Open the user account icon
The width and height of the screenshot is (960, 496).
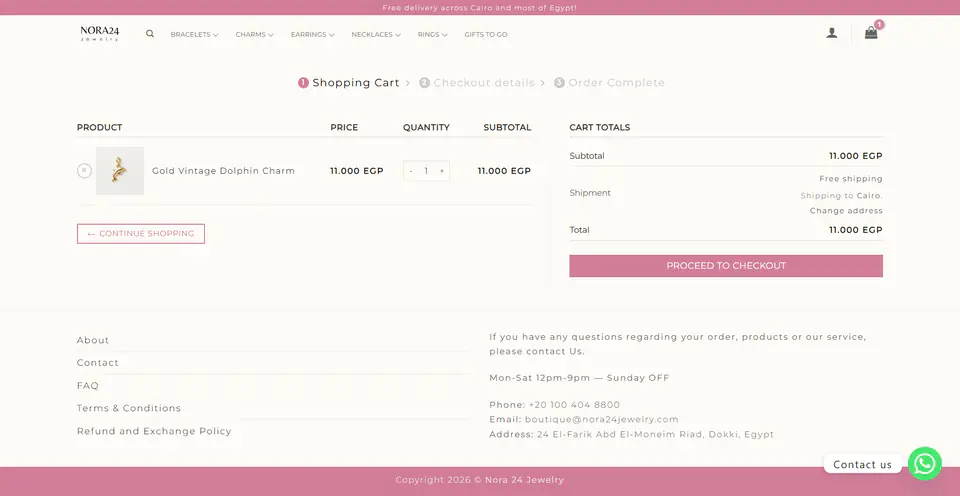pyautogui.click(x=831, y=33)
